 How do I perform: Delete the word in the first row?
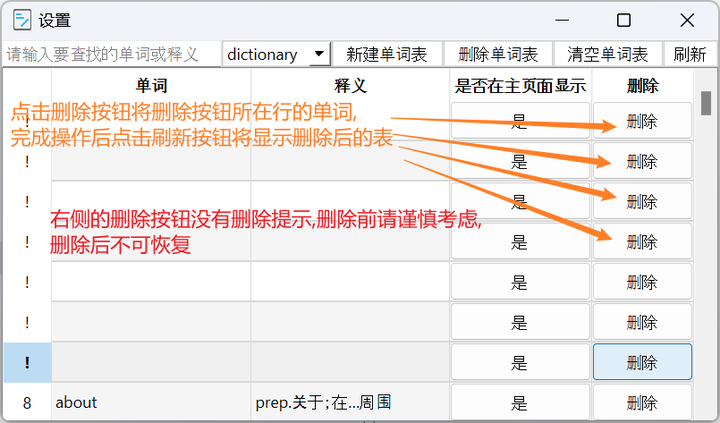pyautogui.click(x=642, y=121)
